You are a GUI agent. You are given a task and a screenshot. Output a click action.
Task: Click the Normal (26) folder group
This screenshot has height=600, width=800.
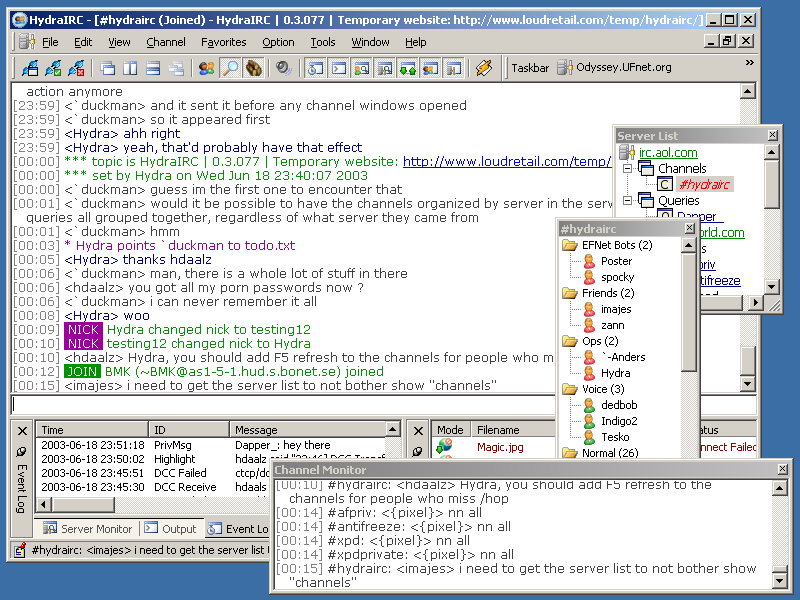click(x=610, y=453)
